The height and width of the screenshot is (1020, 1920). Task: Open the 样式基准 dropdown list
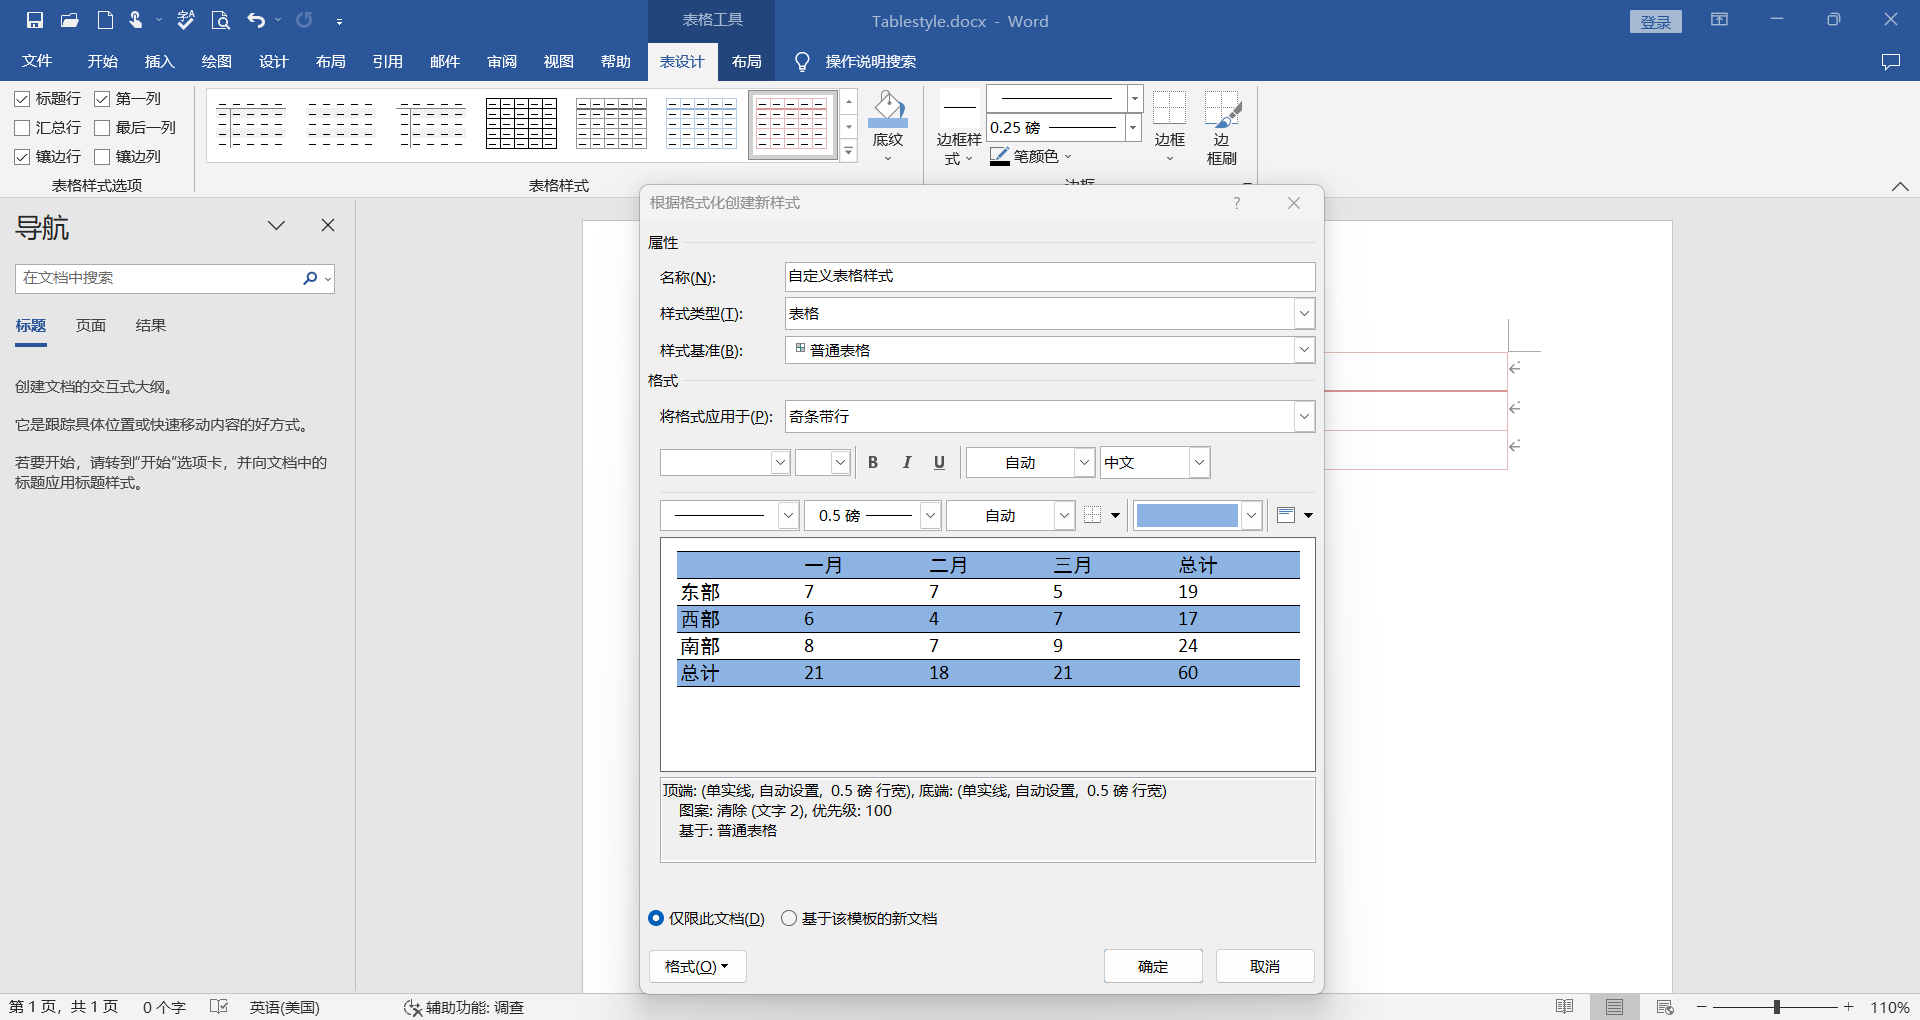pyautogui.click(x=1303, y=350)
